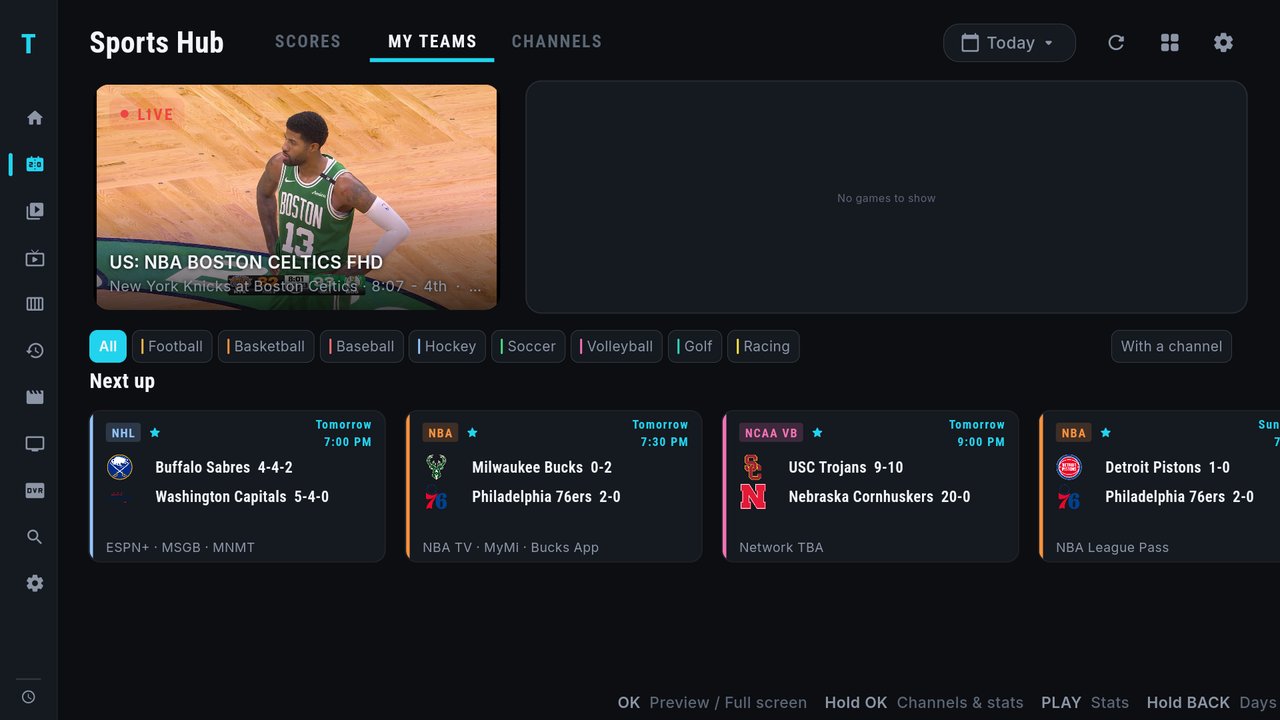Select the My Teams tab

432,42
